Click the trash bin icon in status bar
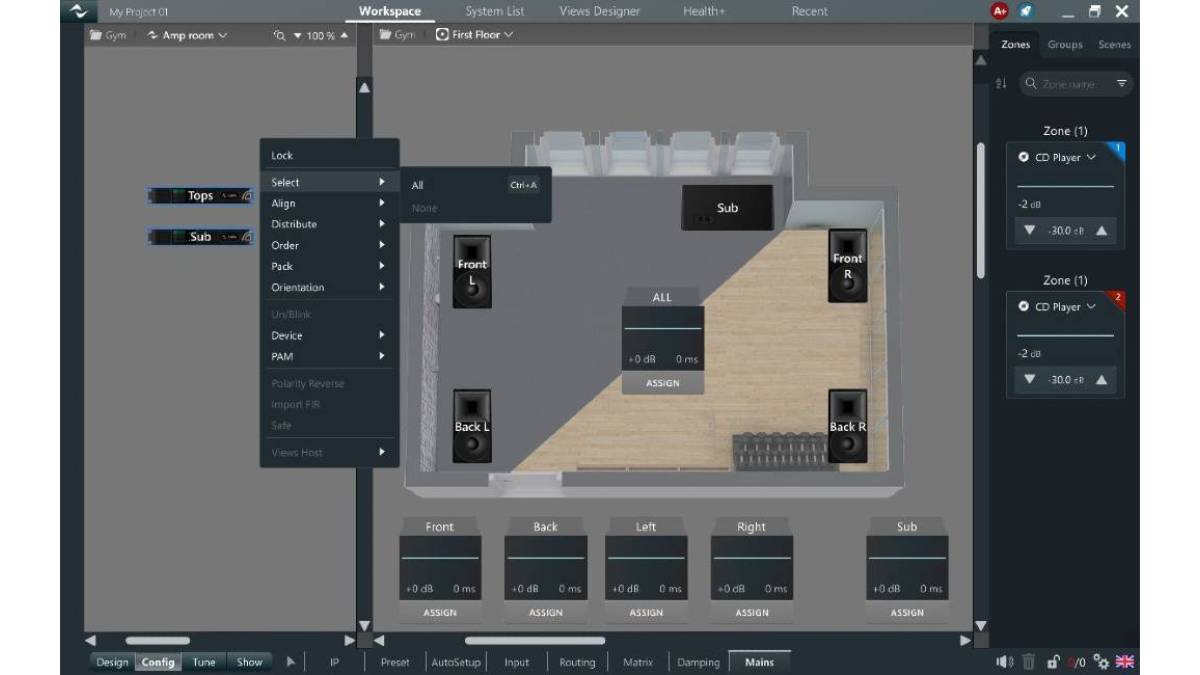 coord(1028,661)
